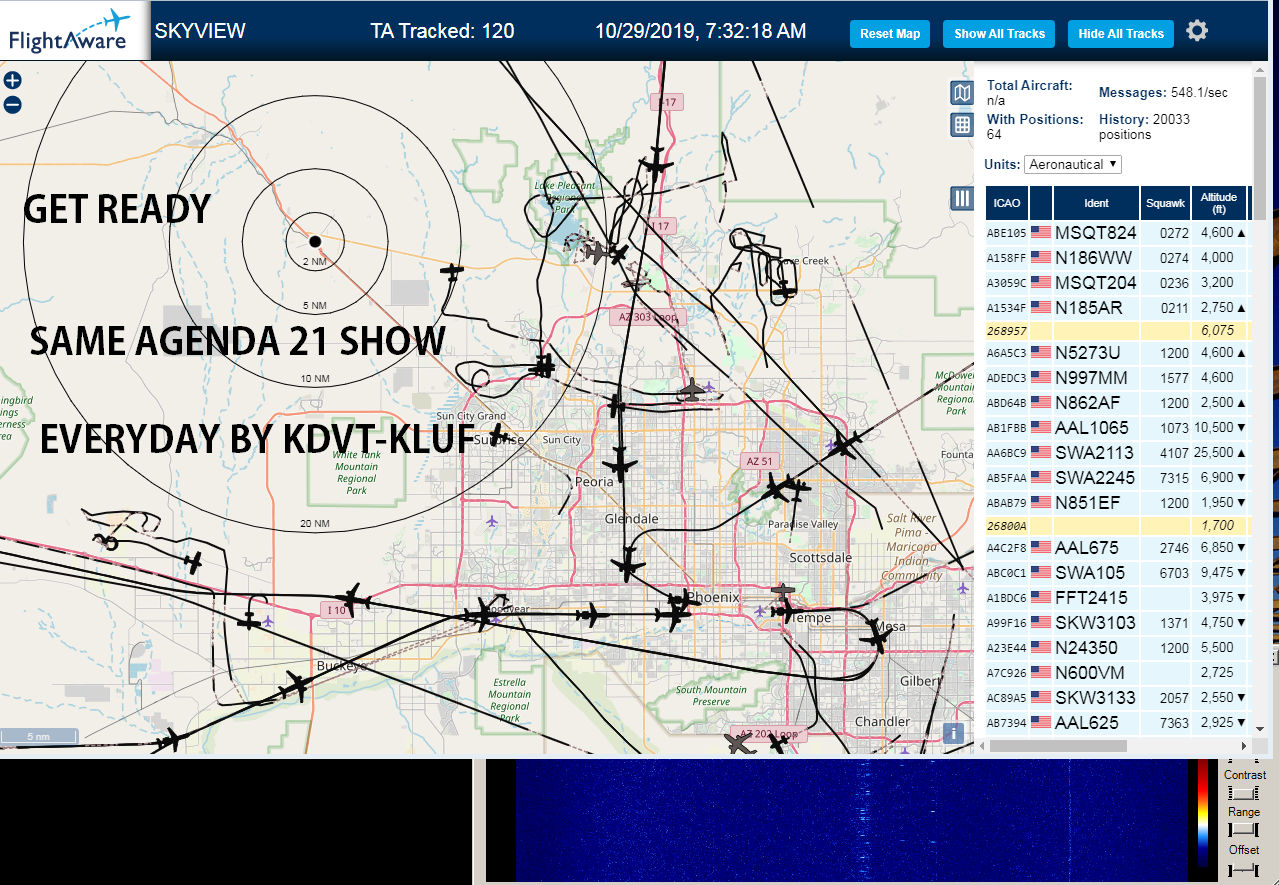Adjust the Range slider in background window

pyautogui.click(x=1243, y=830)
